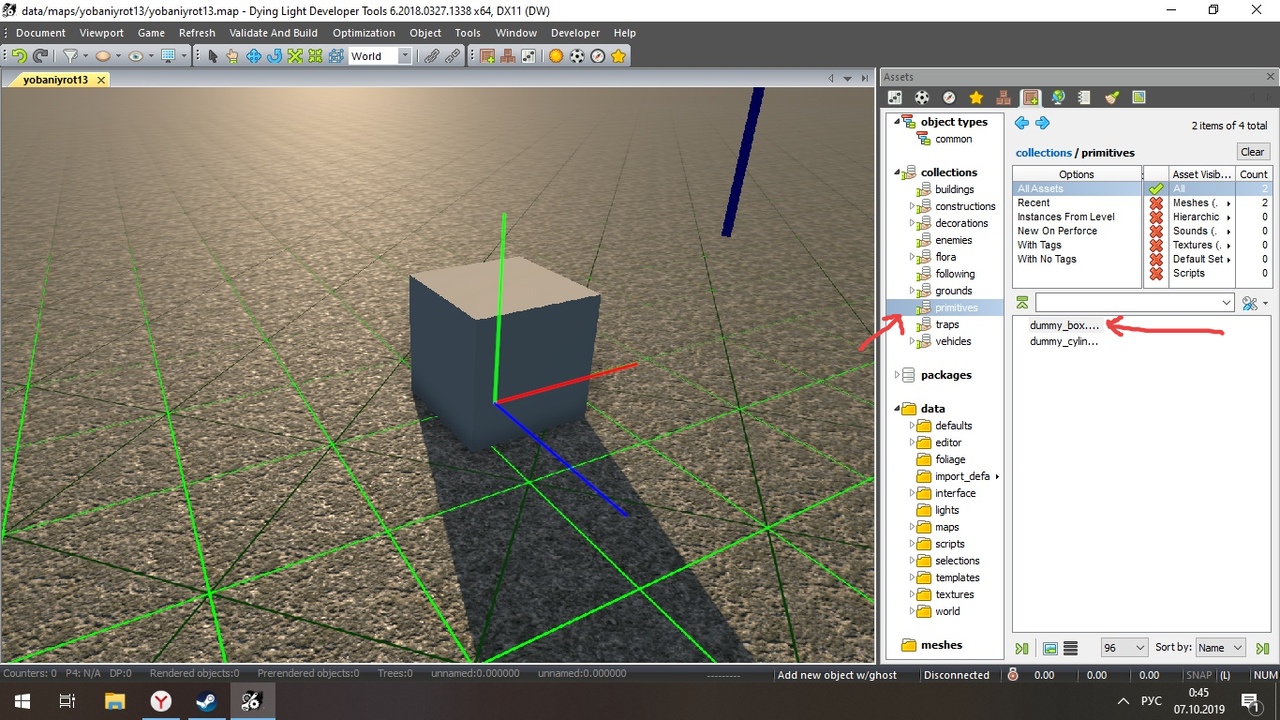
Task: Open the Assets panel globe tab
Action: coord(1057,97)
